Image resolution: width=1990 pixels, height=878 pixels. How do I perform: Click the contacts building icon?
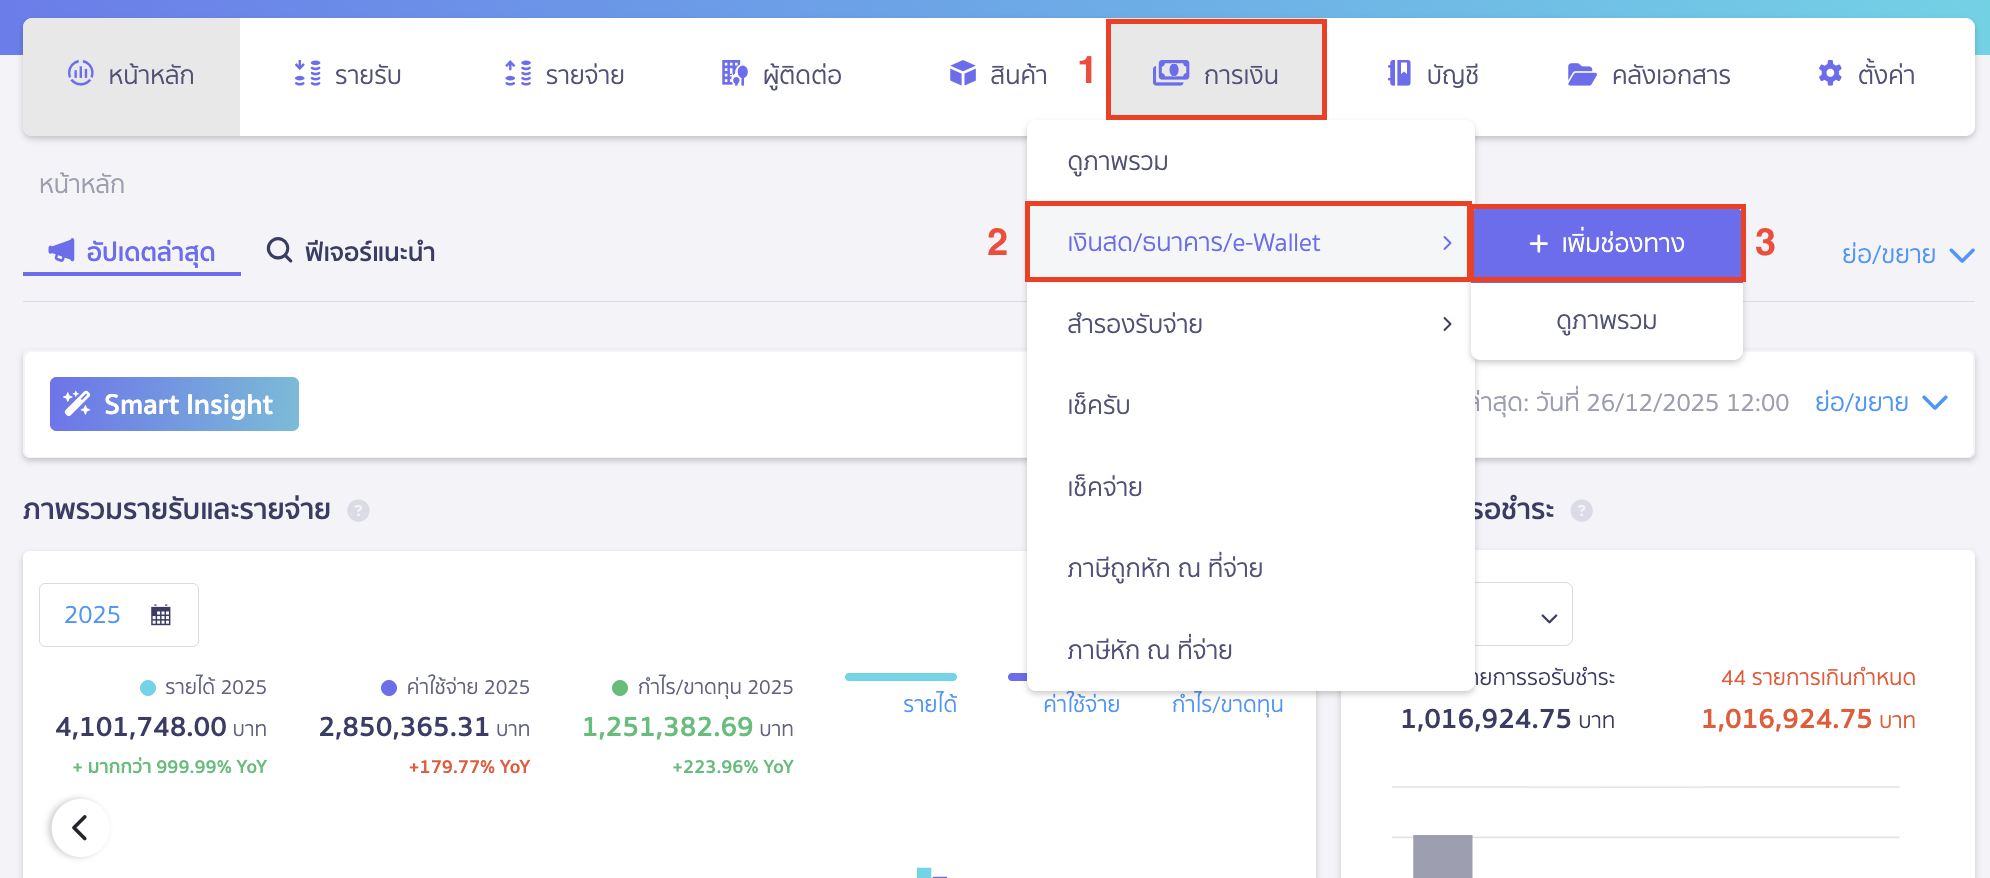[735, 73]
